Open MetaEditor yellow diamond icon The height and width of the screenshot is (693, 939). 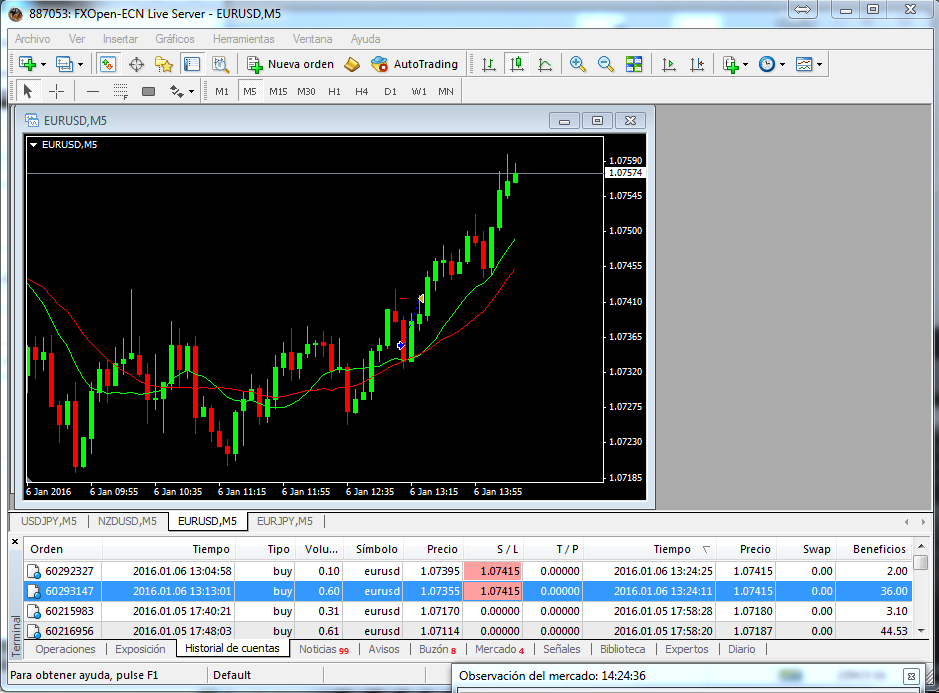point(352,64)
